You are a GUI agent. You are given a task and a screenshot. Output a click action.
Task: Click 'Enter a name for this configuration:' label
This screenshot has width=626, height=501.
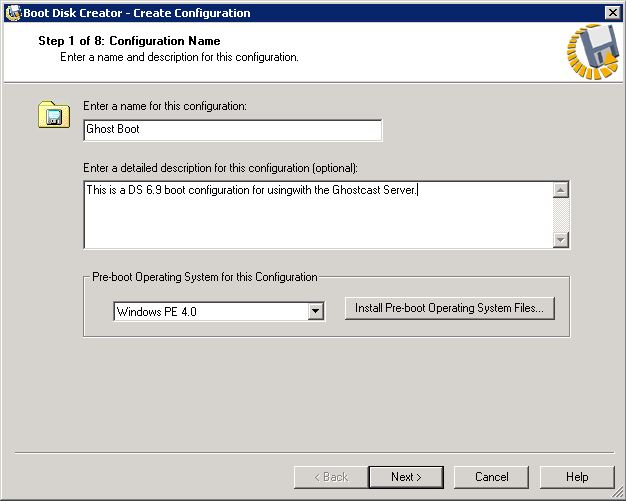(x=165, y=106)
